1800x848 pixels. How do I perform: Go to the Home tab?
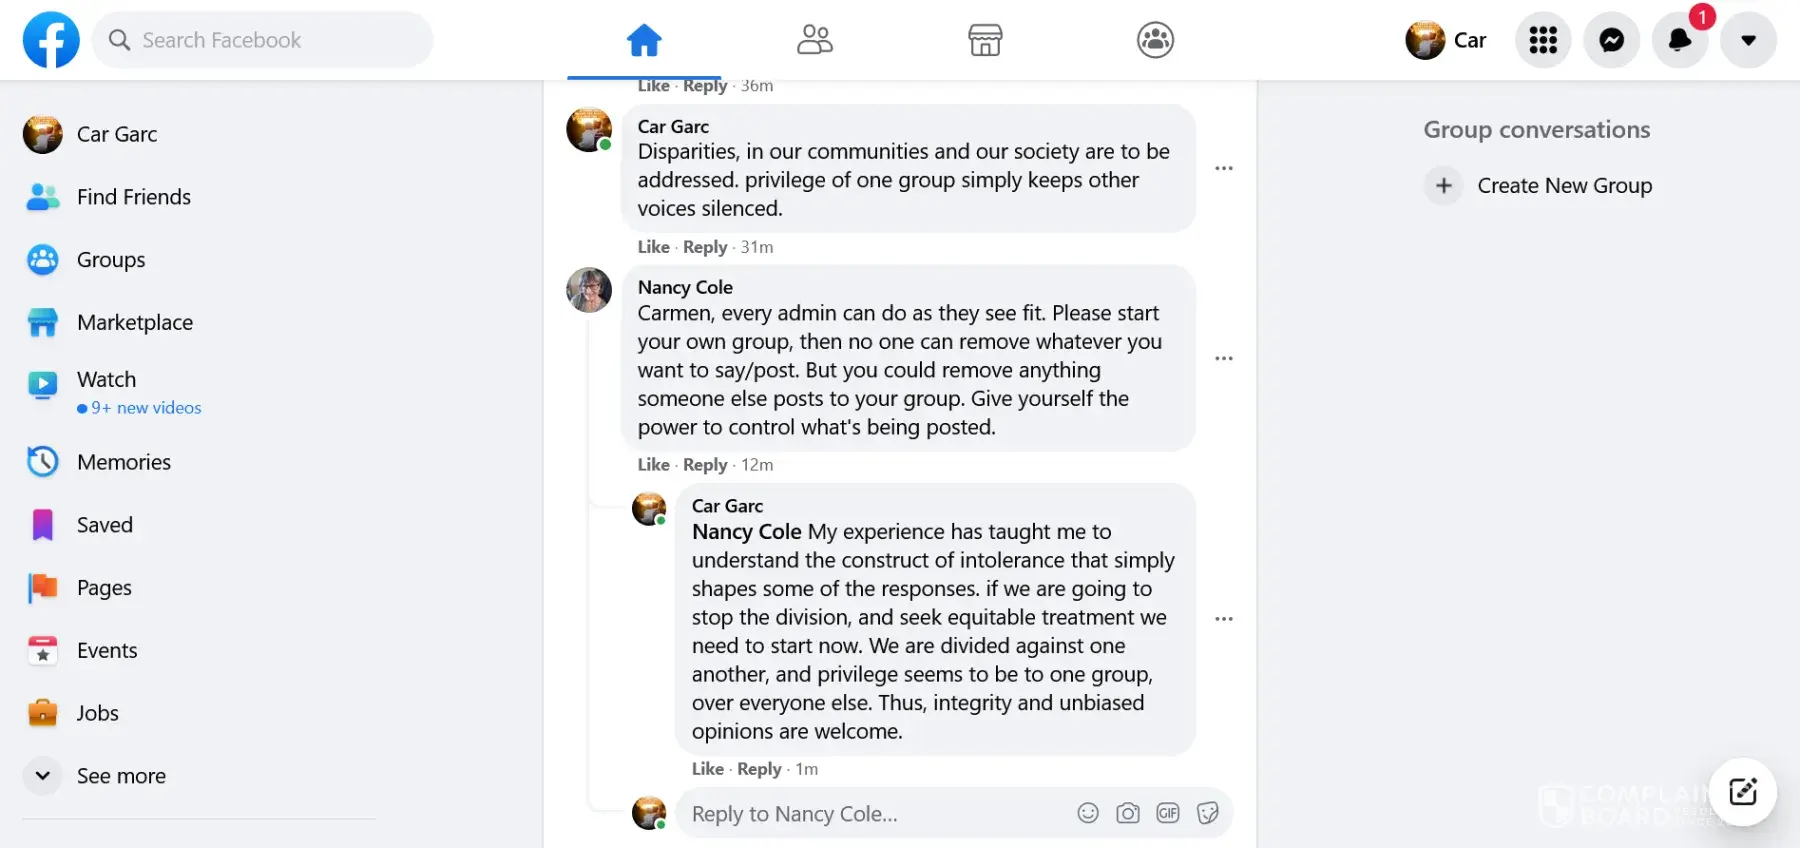click(x=644, y=40)
